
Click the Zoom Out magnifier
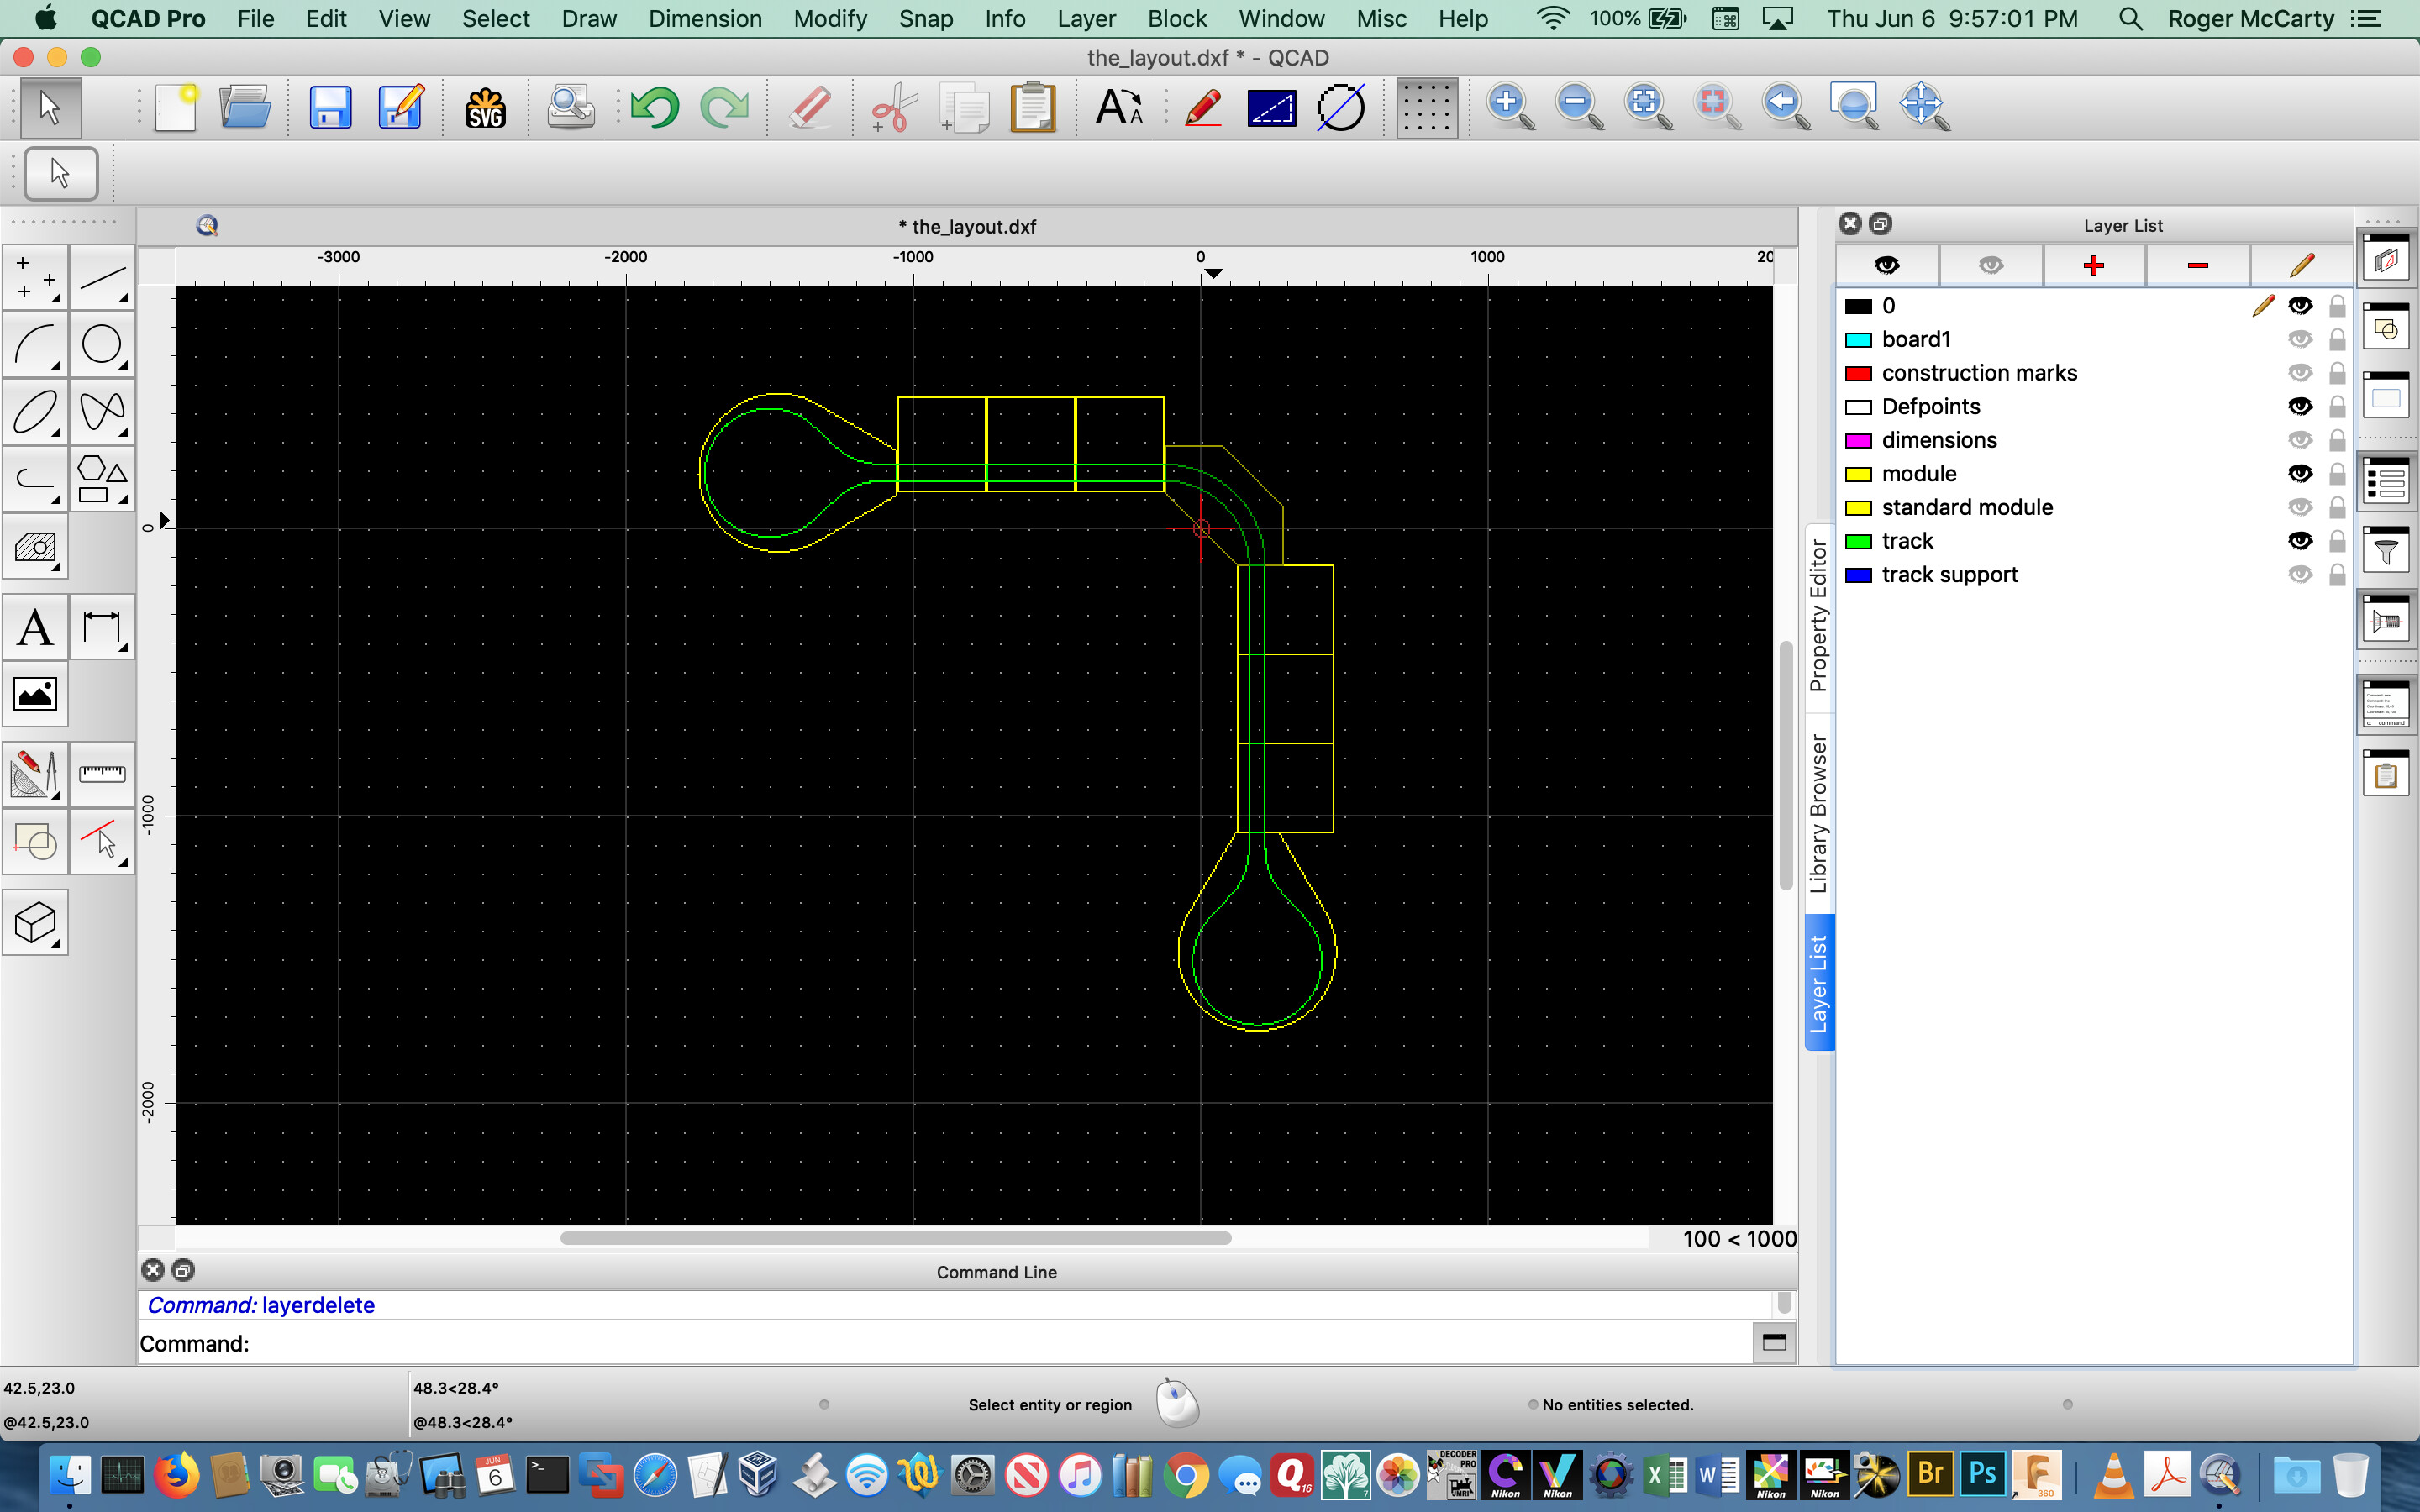coord(1579,107)
